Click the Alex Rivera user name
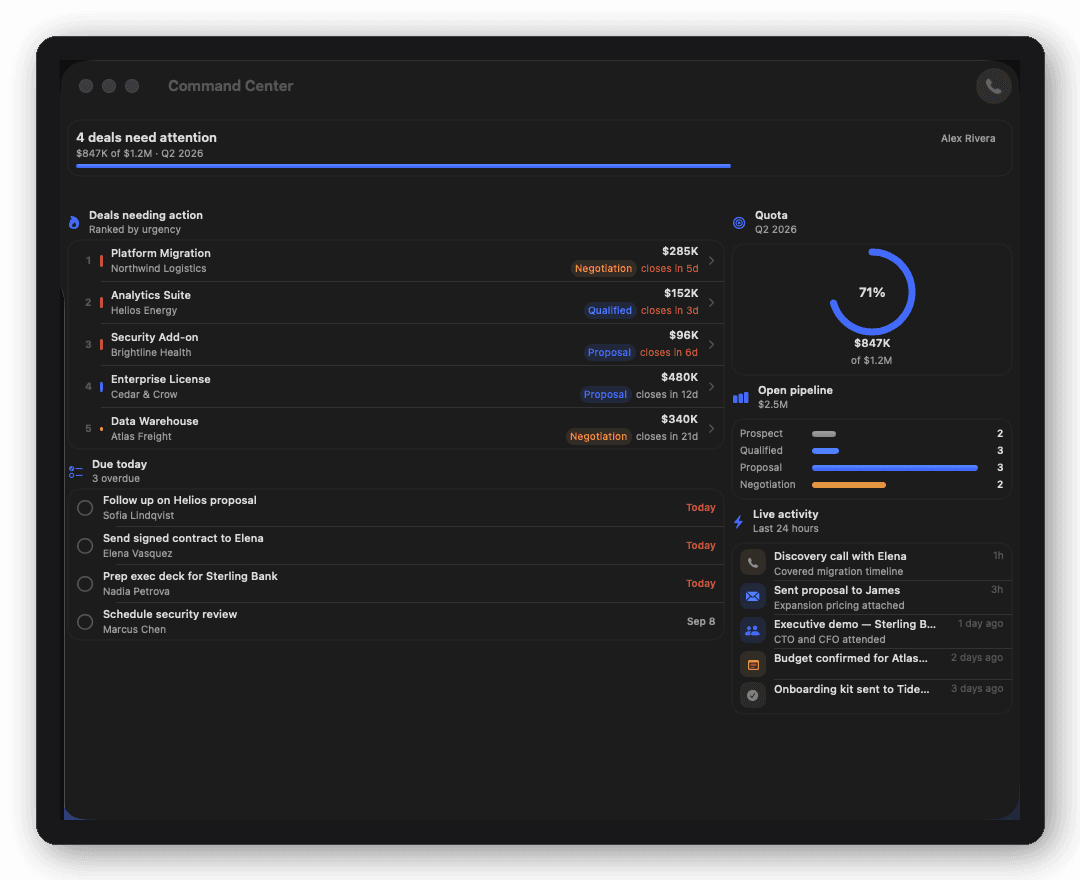This screenshot has width=1080, height=880. pyautogui.click(x=968, y=138)
